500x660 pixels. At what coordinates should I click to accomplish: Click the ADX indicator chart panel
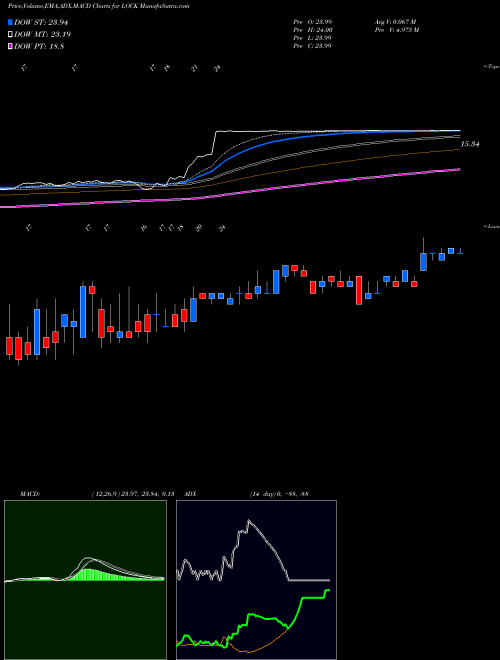pos(256,580)
